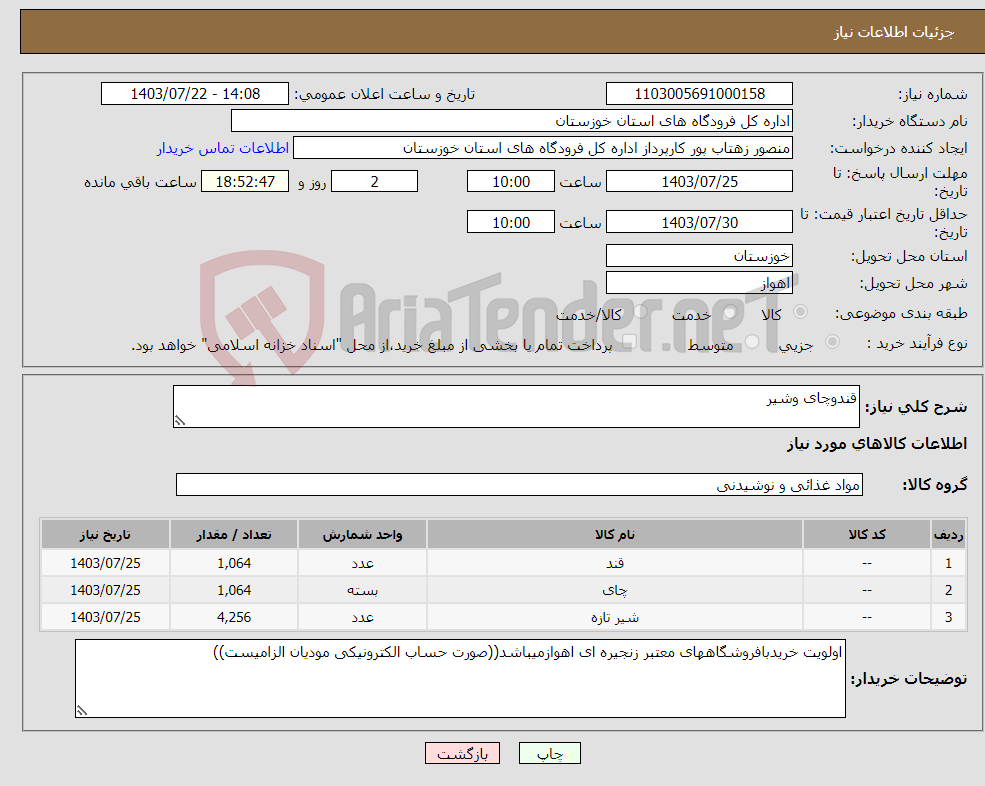985x786 pixels.
Task: Open the اطلاعات تماس خریدار link
Action: pyautogui.click(x=223, y=148)
